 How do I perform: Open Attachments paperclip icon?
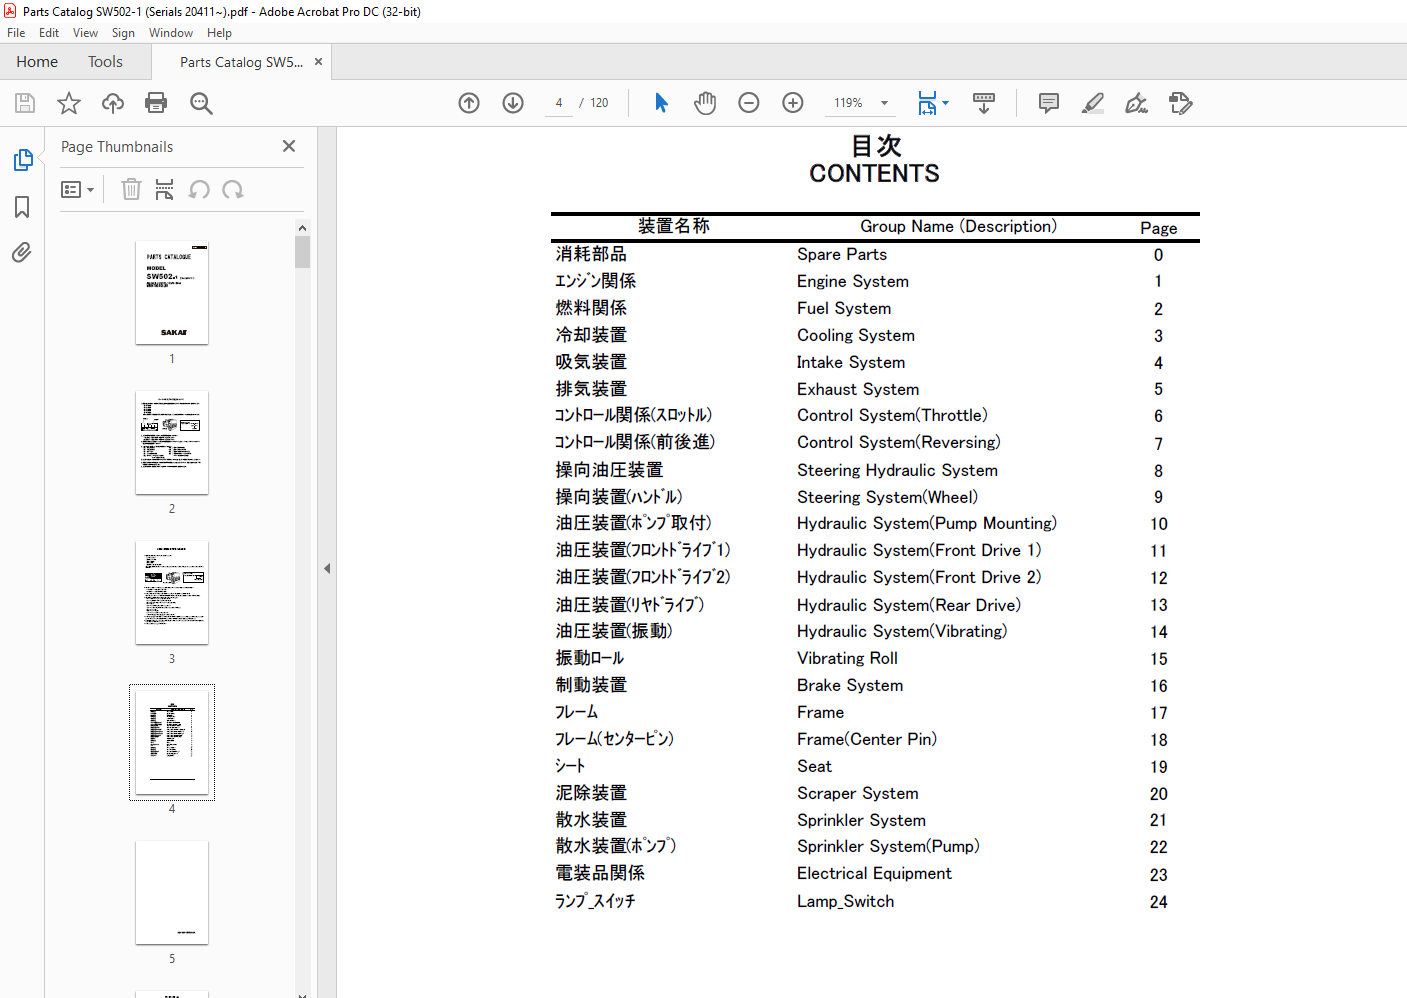coord(22,252)
